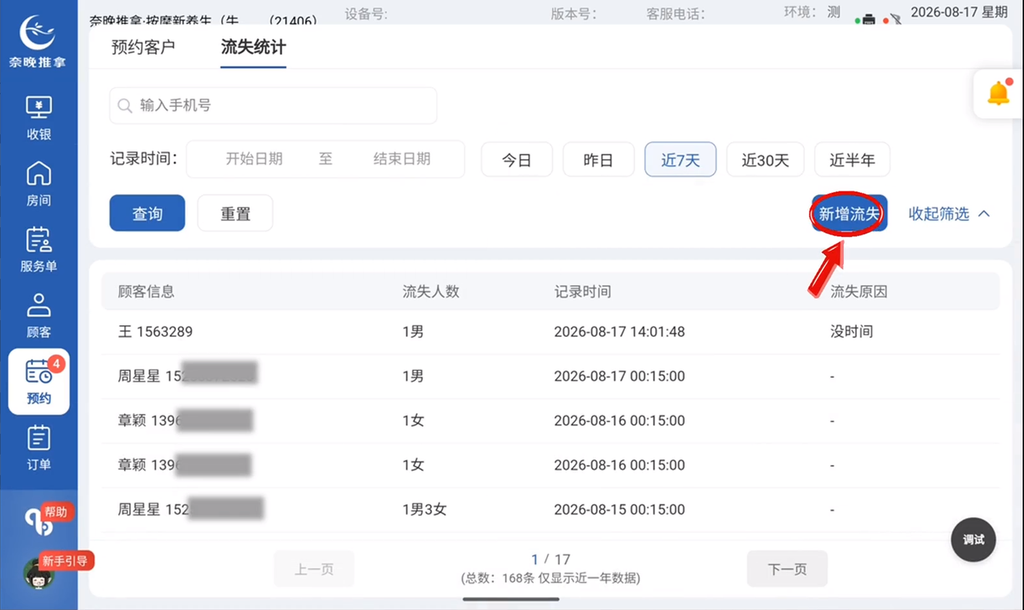Click the network status icon in top bar
The width and height of the screenshot is (1024, 610).
pos(895,20)
